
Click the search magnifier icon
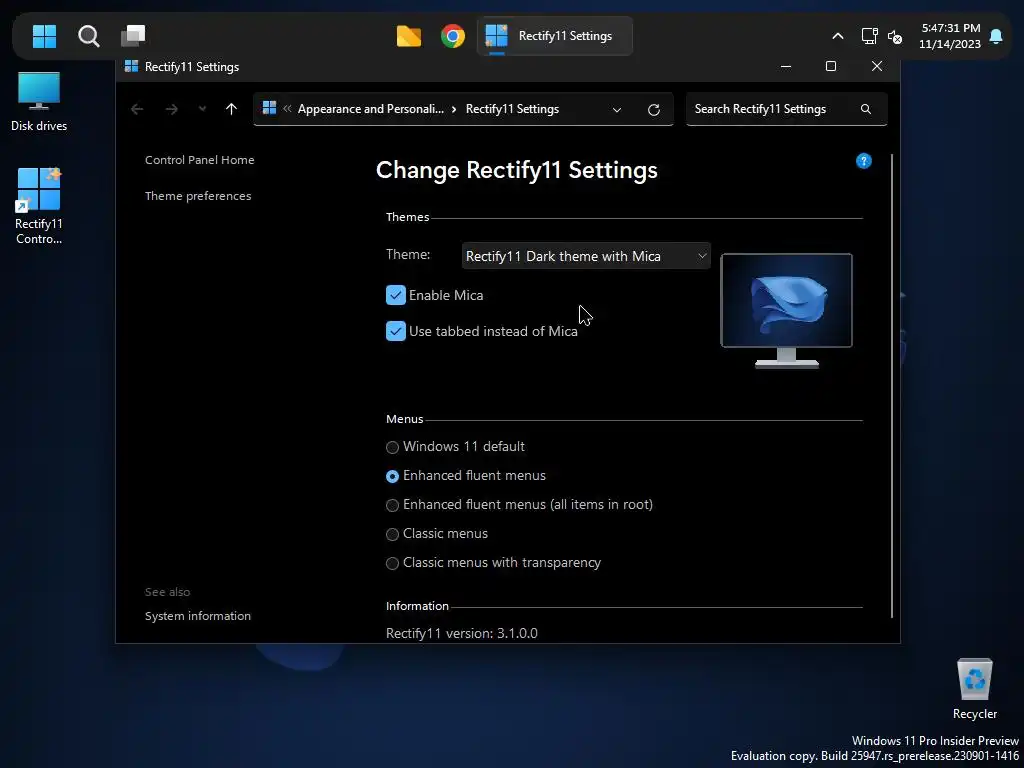pyautogui.click(x=866, y=109)
